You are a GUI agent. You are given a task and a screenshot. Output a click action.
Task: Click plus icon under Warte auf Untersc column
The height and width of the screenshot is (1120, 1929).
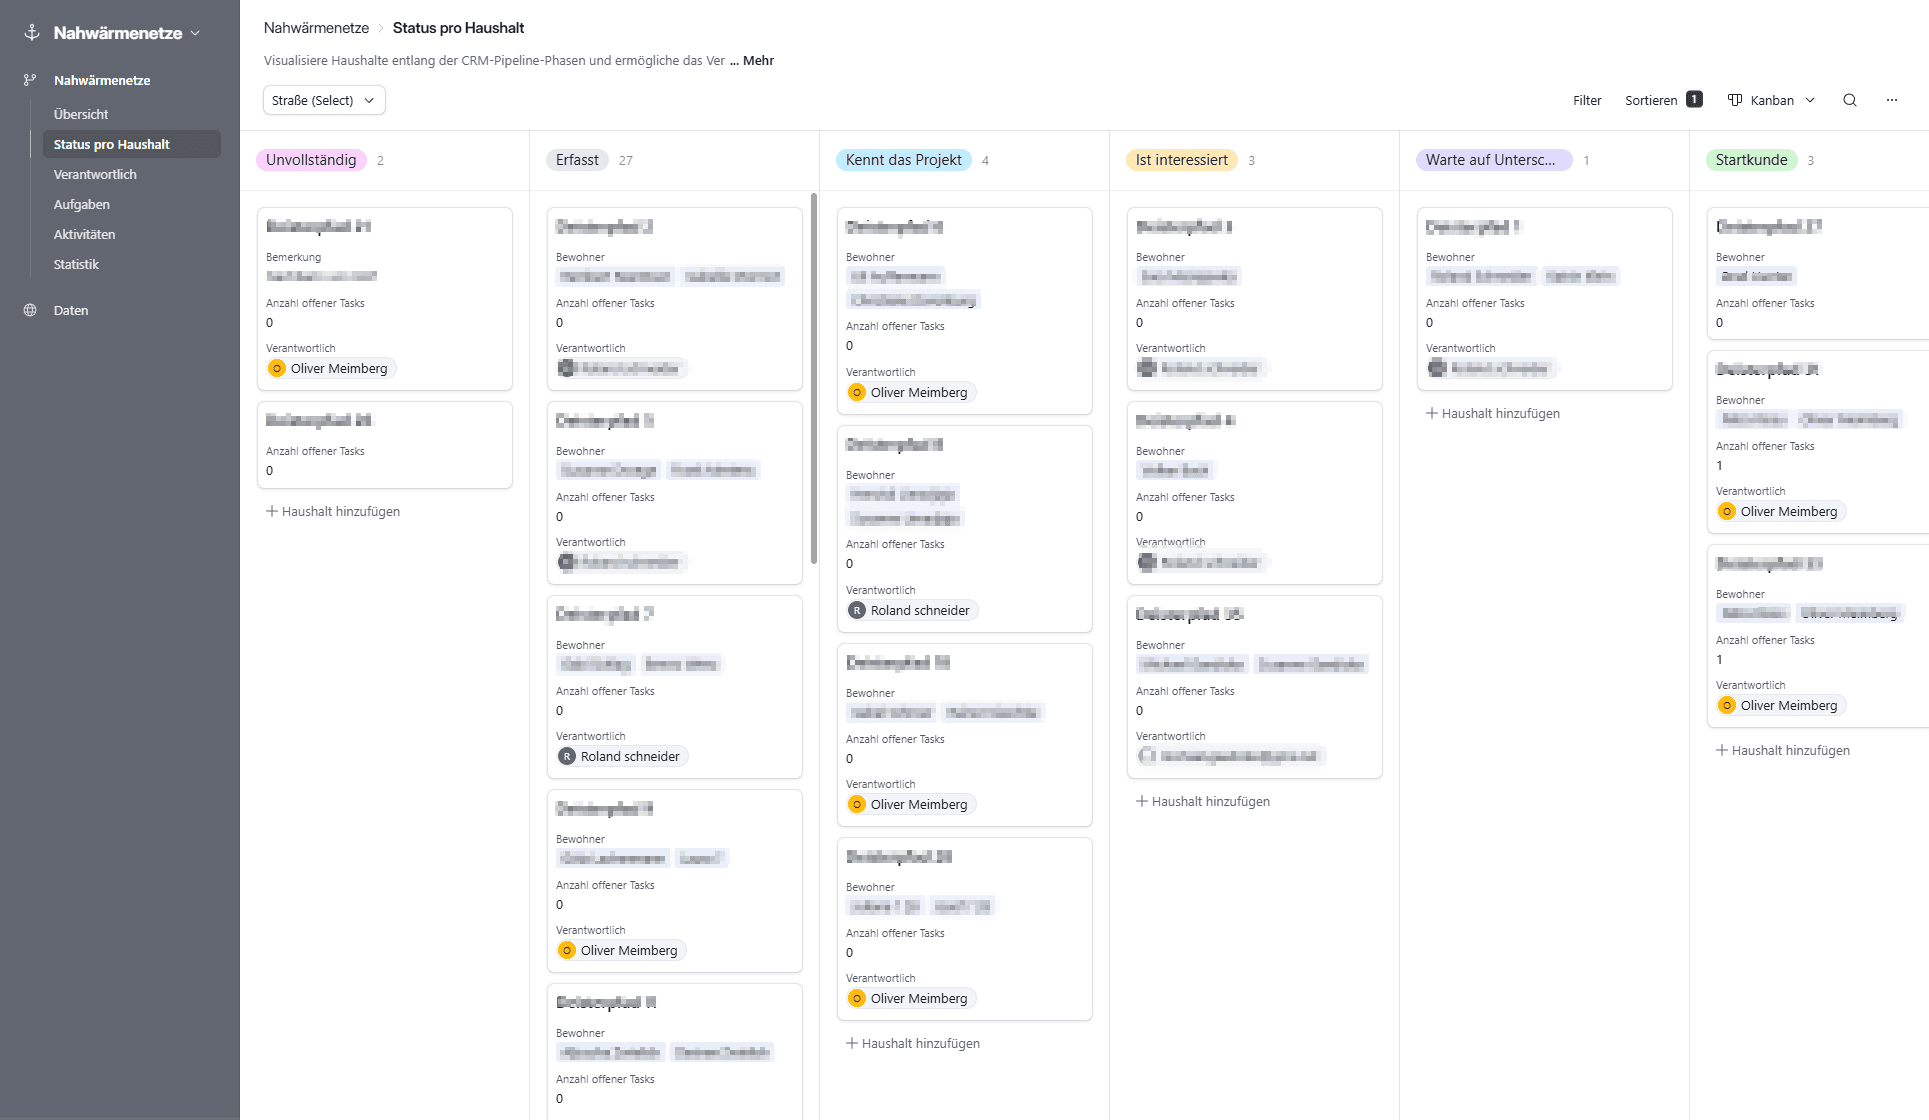tap(1431, 413)
